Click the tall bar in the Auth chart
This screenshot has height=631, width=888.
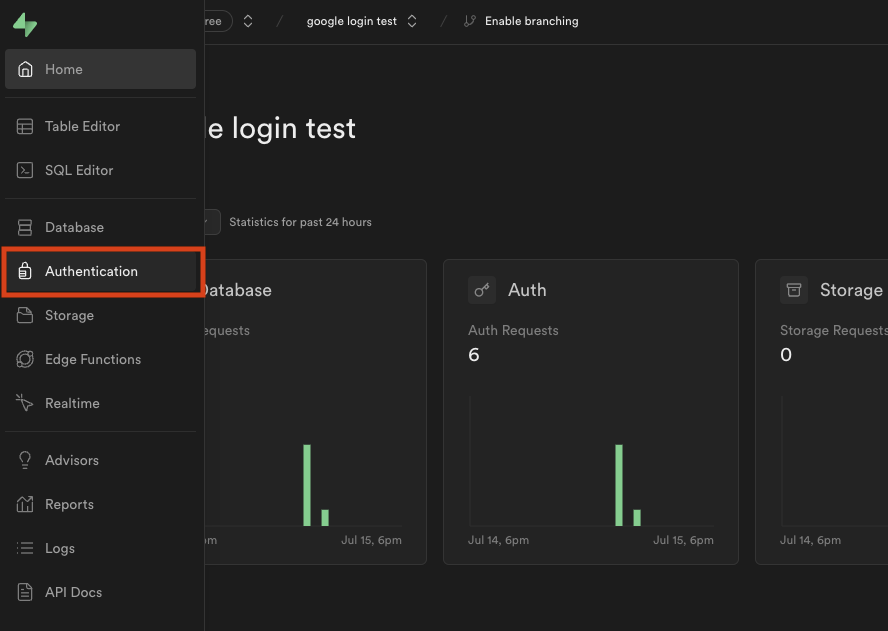pos(619,485)
